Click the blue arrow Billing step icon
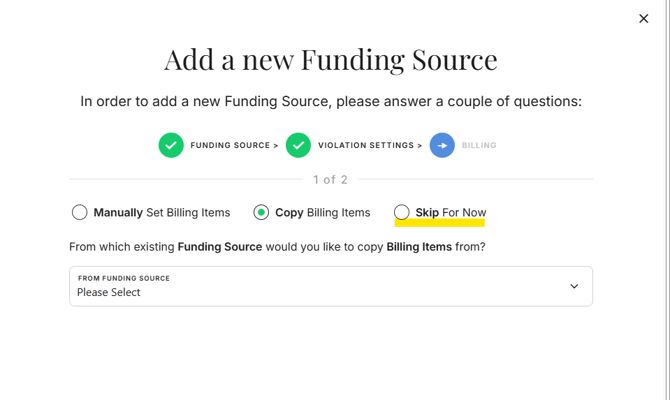Viewport: 670px width, 400px height. click(442, 145)
